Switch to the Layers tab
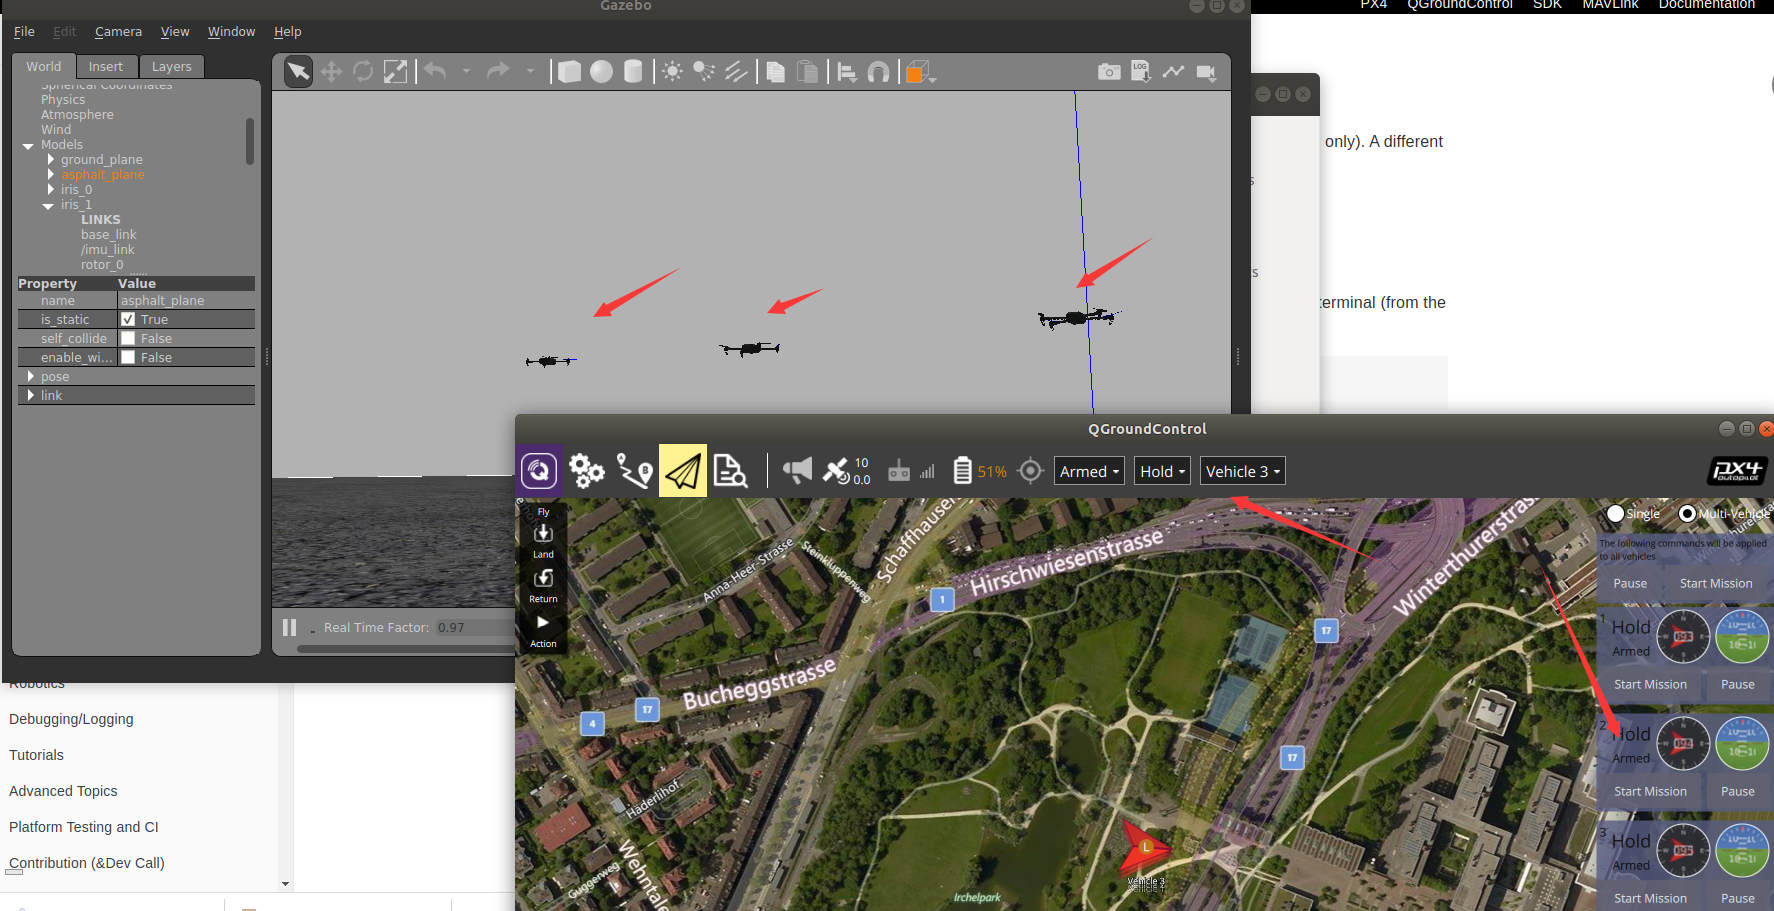The image size is (1774, 911). pyautogui.click(x=171, y=66)
